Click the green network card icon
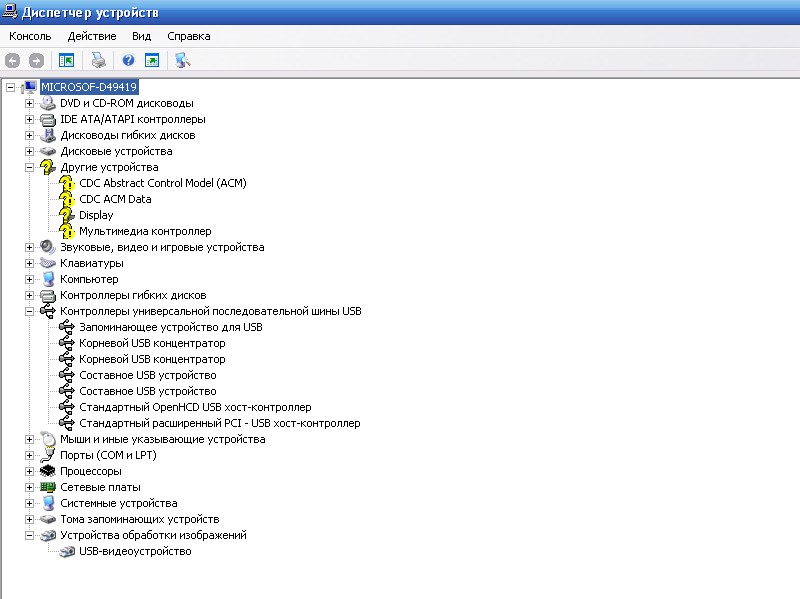Screen dimensions: 800x599 coord(48,487)
